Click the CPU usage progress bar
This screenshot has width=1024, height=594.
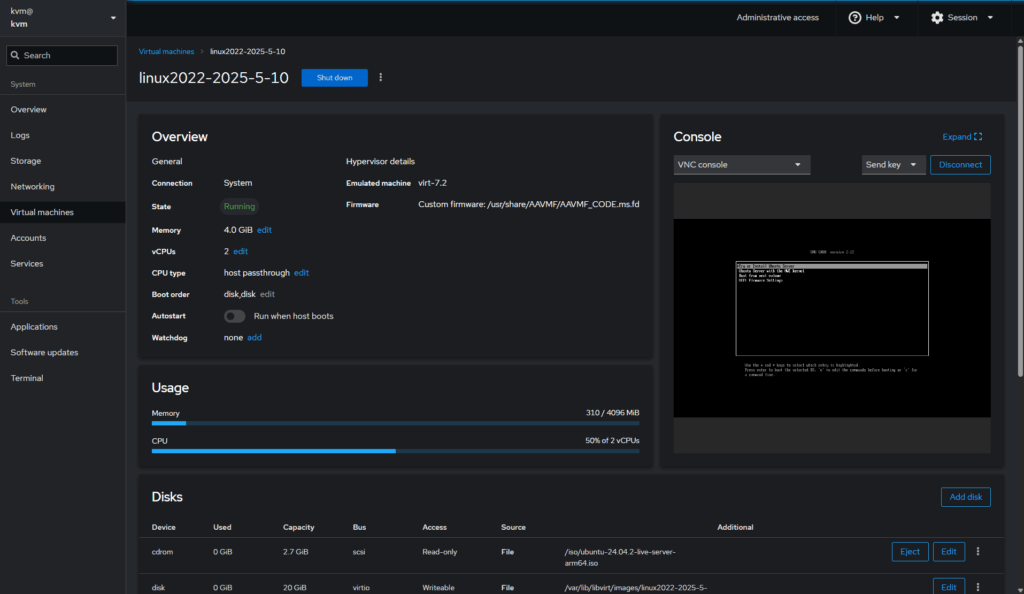(395, 451)
